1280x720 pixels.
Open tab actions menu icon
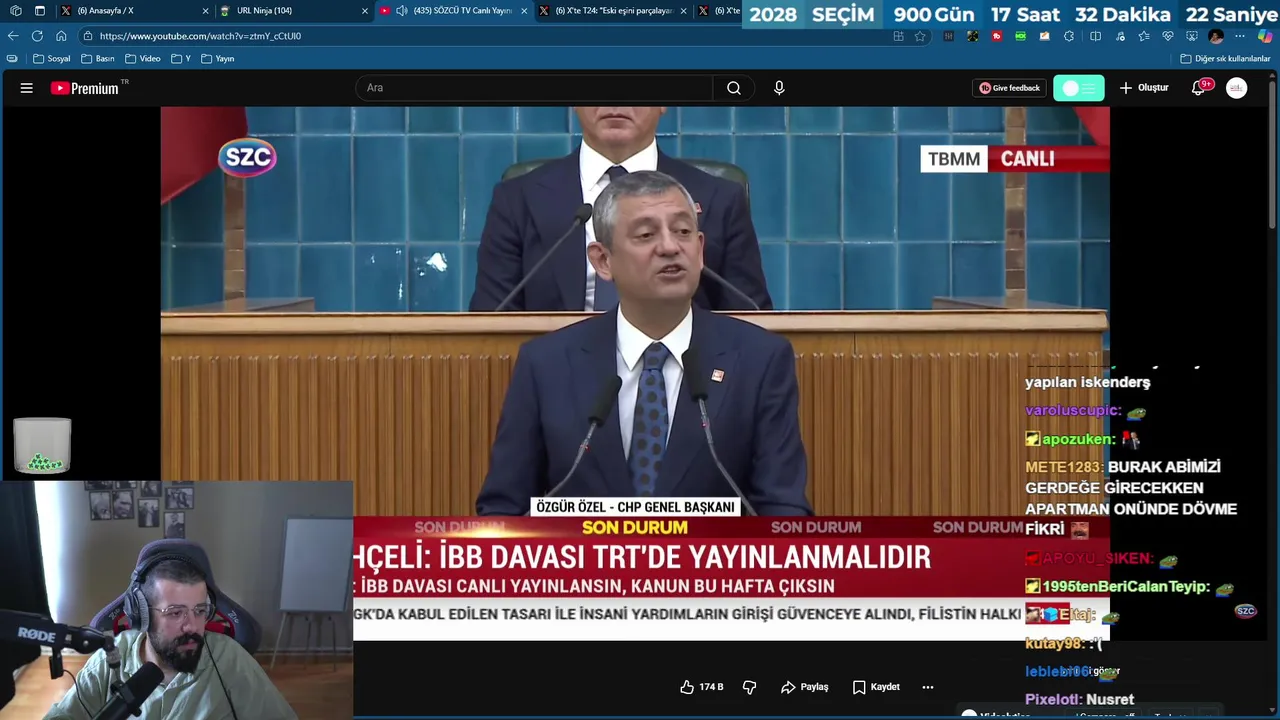(x=40, y=11)
